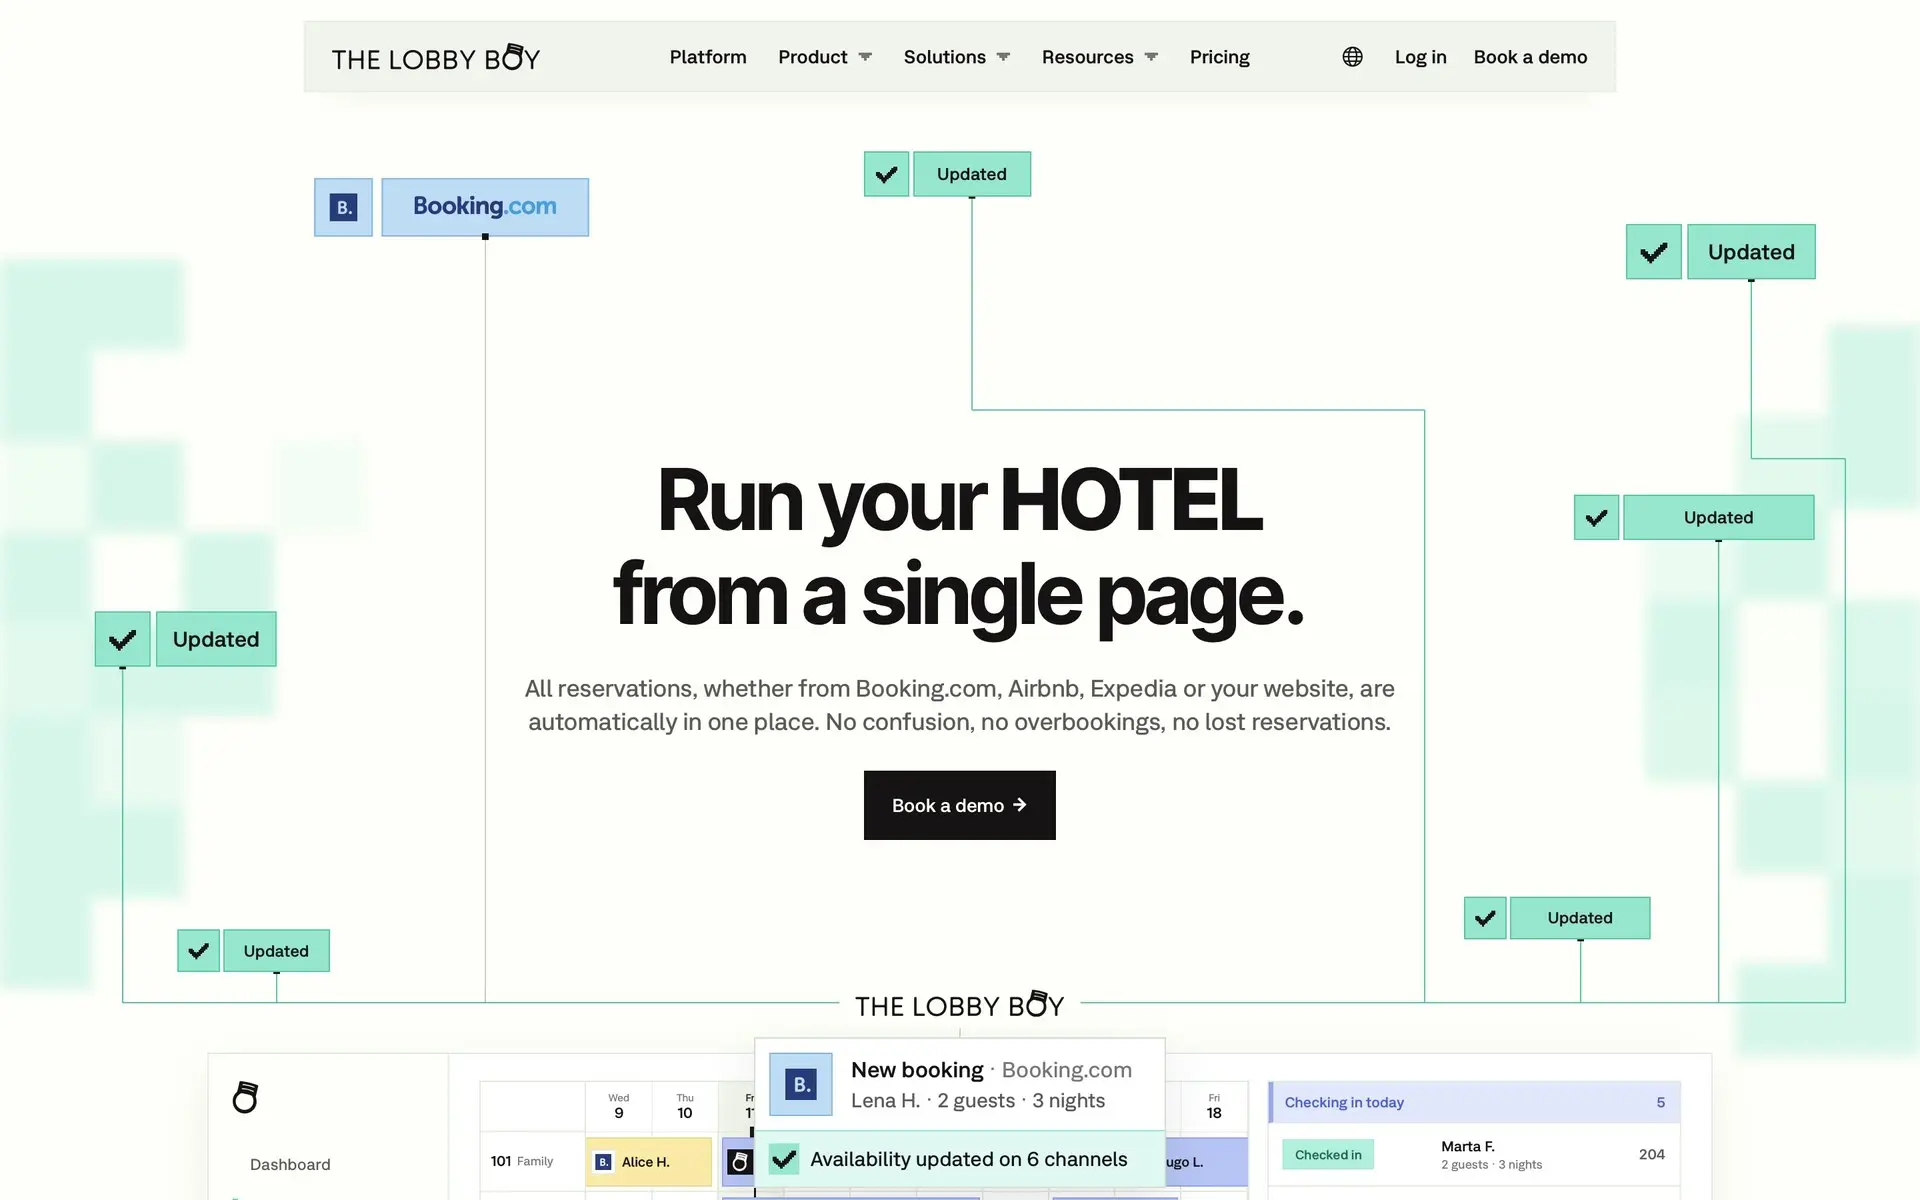Screen dimensions: 1920x1200
Task: Click the black Book a demo button
Action: pyautogui.click(x=959, y=805)
